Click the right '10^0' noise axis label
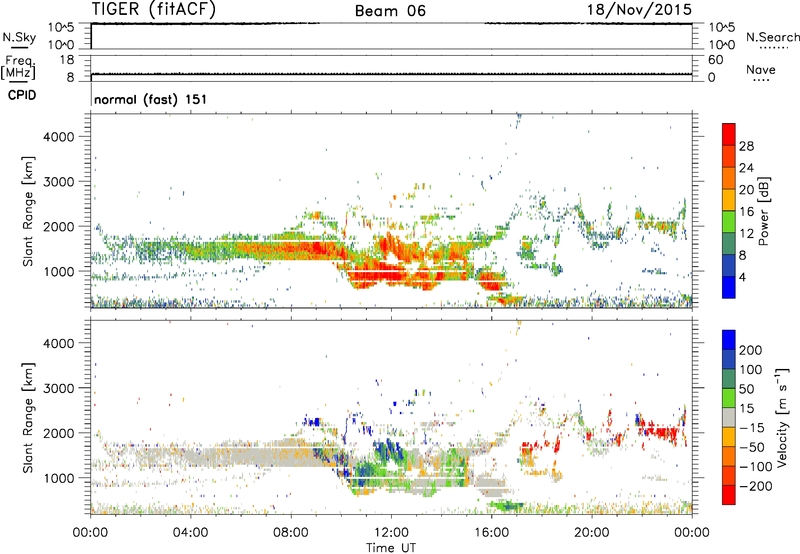This screenshot has width=800, height=554. [x=721, y=45]
